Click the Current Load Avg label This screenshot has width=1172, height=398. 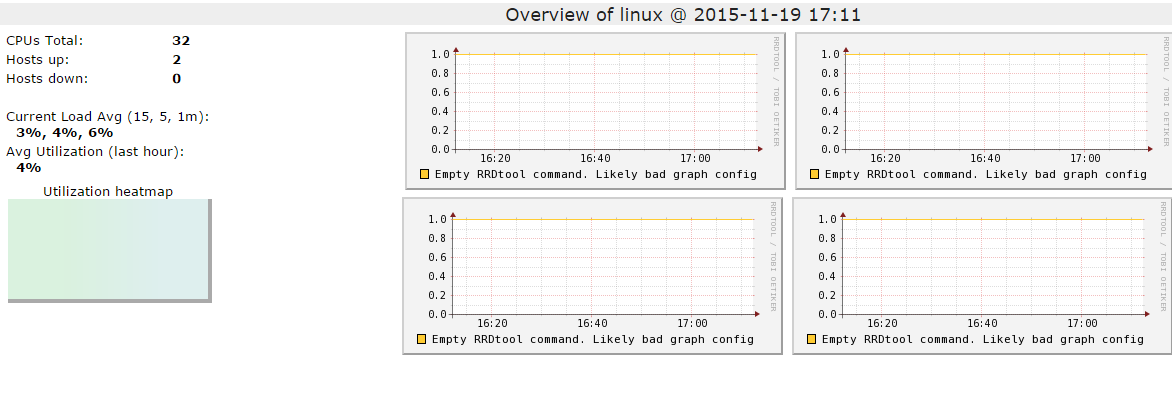click(108, 117)
